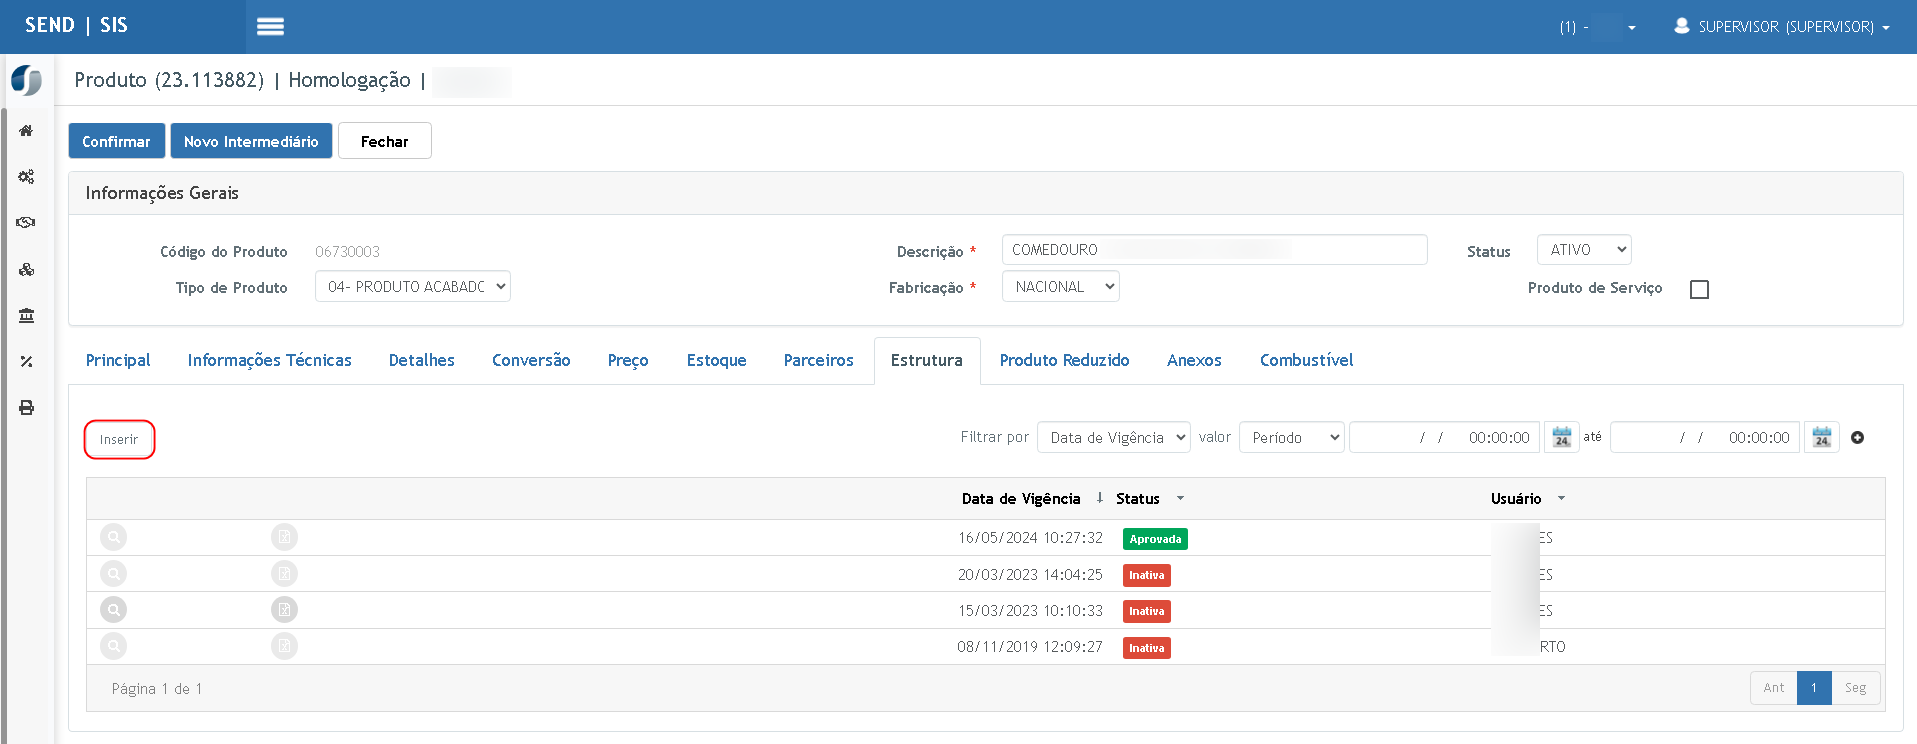Click the add filter plus icon
This screenshot has height=744, width=1917.
(1857, 437)
